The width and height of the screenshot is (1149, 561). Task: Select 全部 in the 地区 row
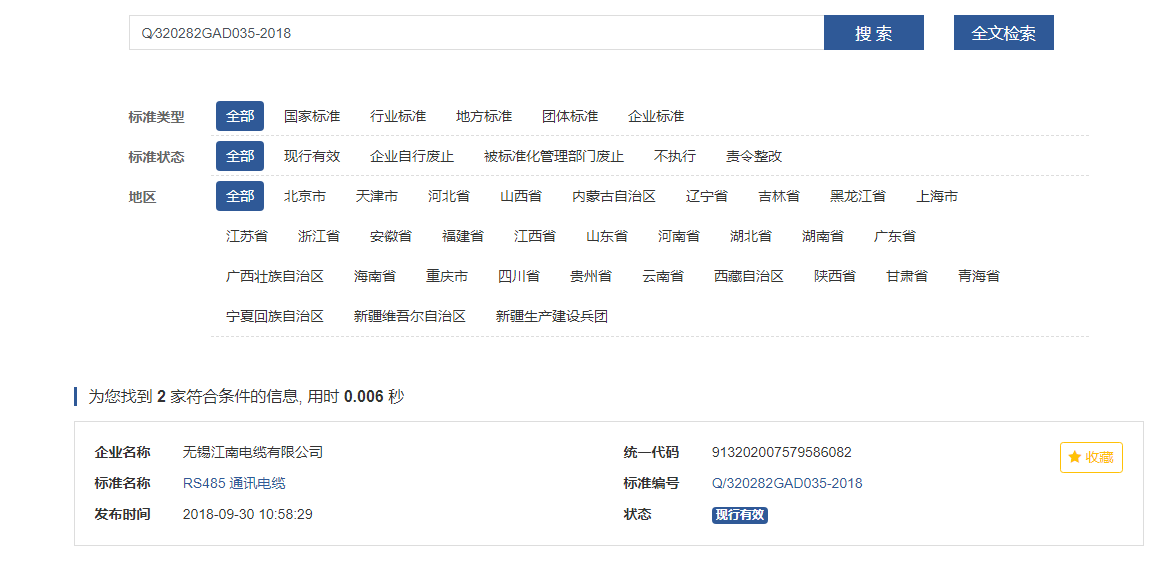(x=240, y=196)
